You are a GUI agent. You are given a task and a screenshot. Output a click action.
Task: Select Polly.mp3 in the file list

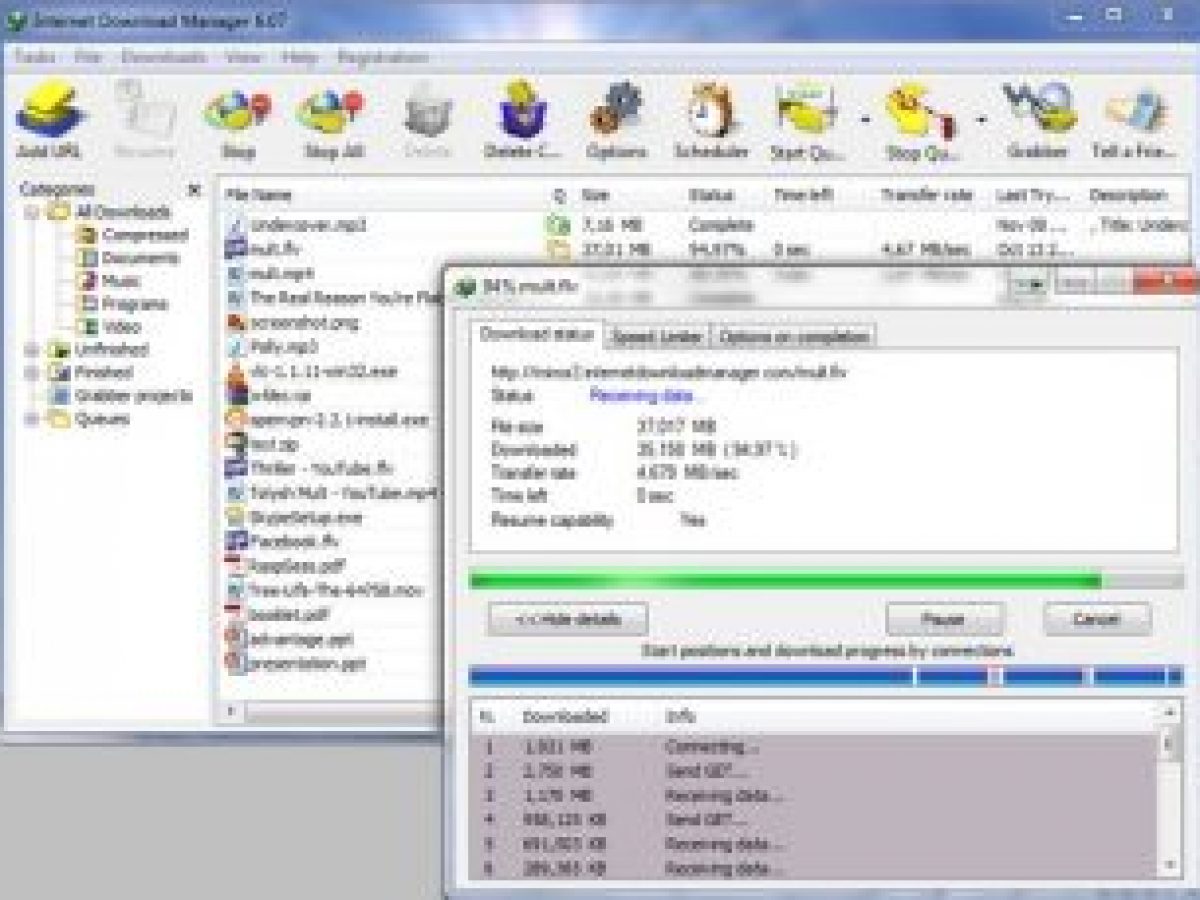coord(284,347)
